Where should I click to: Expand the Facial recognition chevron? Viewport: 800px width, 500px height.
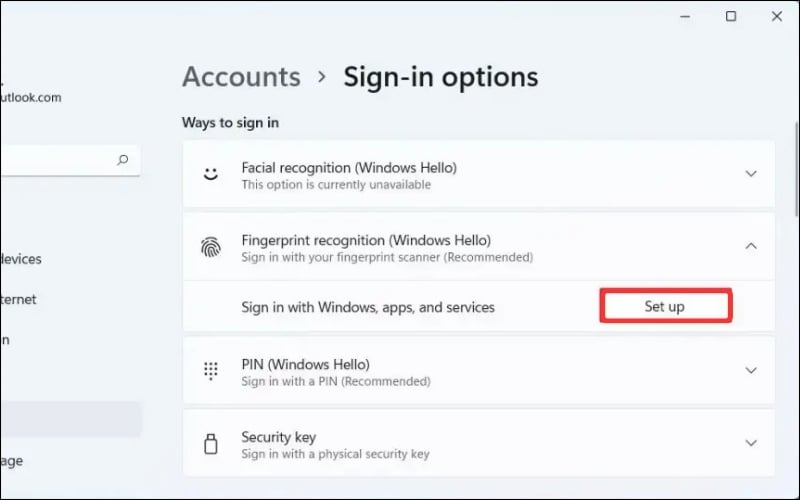click(x=751, y=174)
